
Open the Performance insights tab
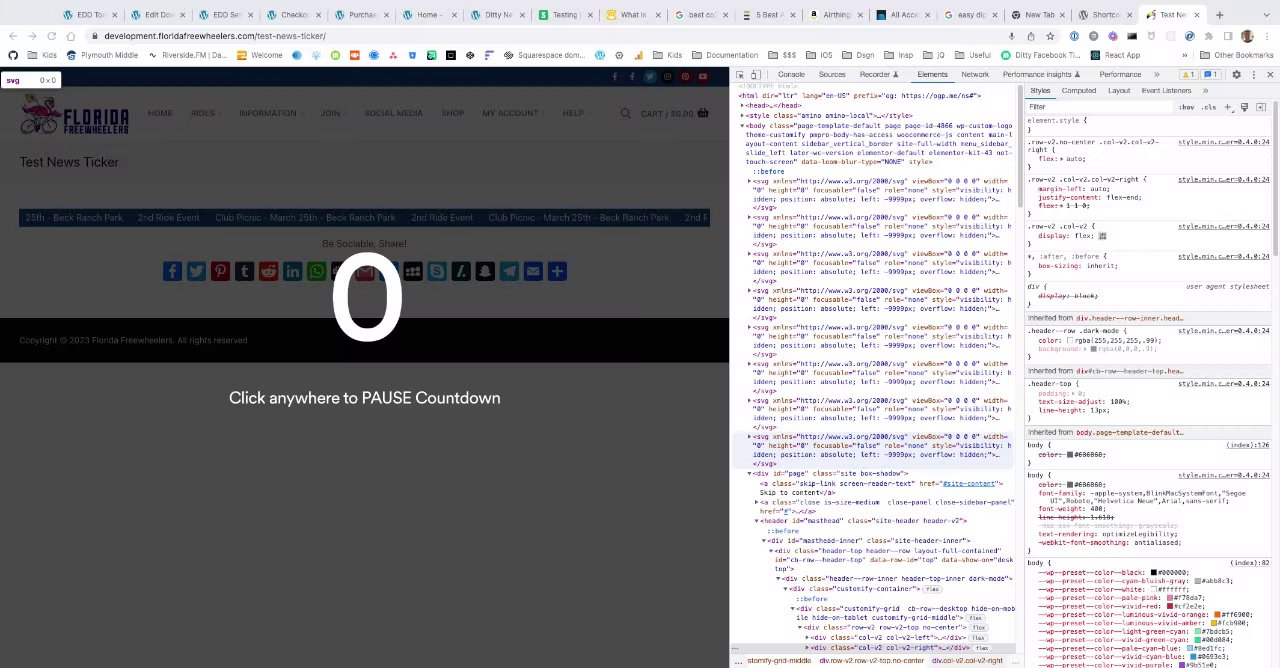pos(1042,75)
